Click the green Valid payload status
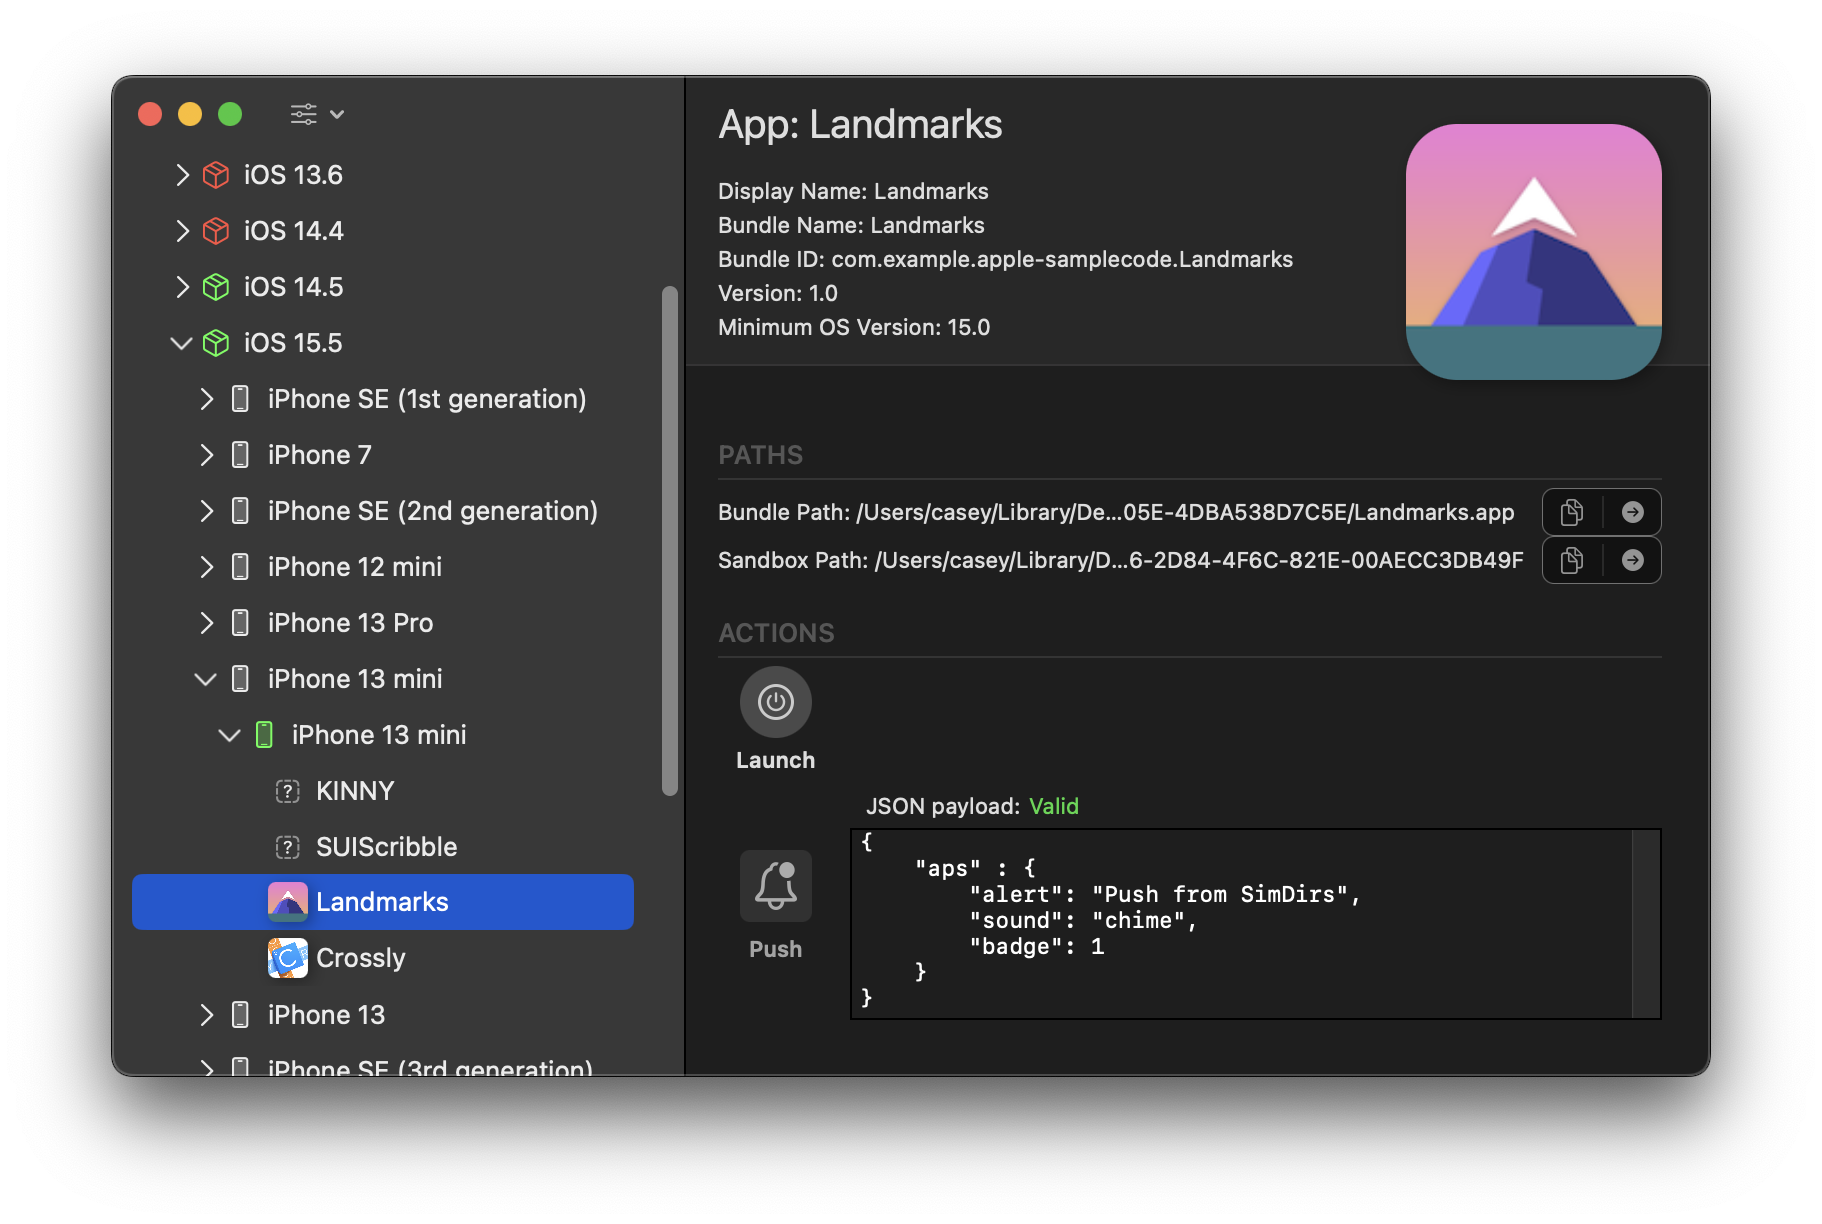The width and height of the screenshot is (1822, 1224). 1054,806
